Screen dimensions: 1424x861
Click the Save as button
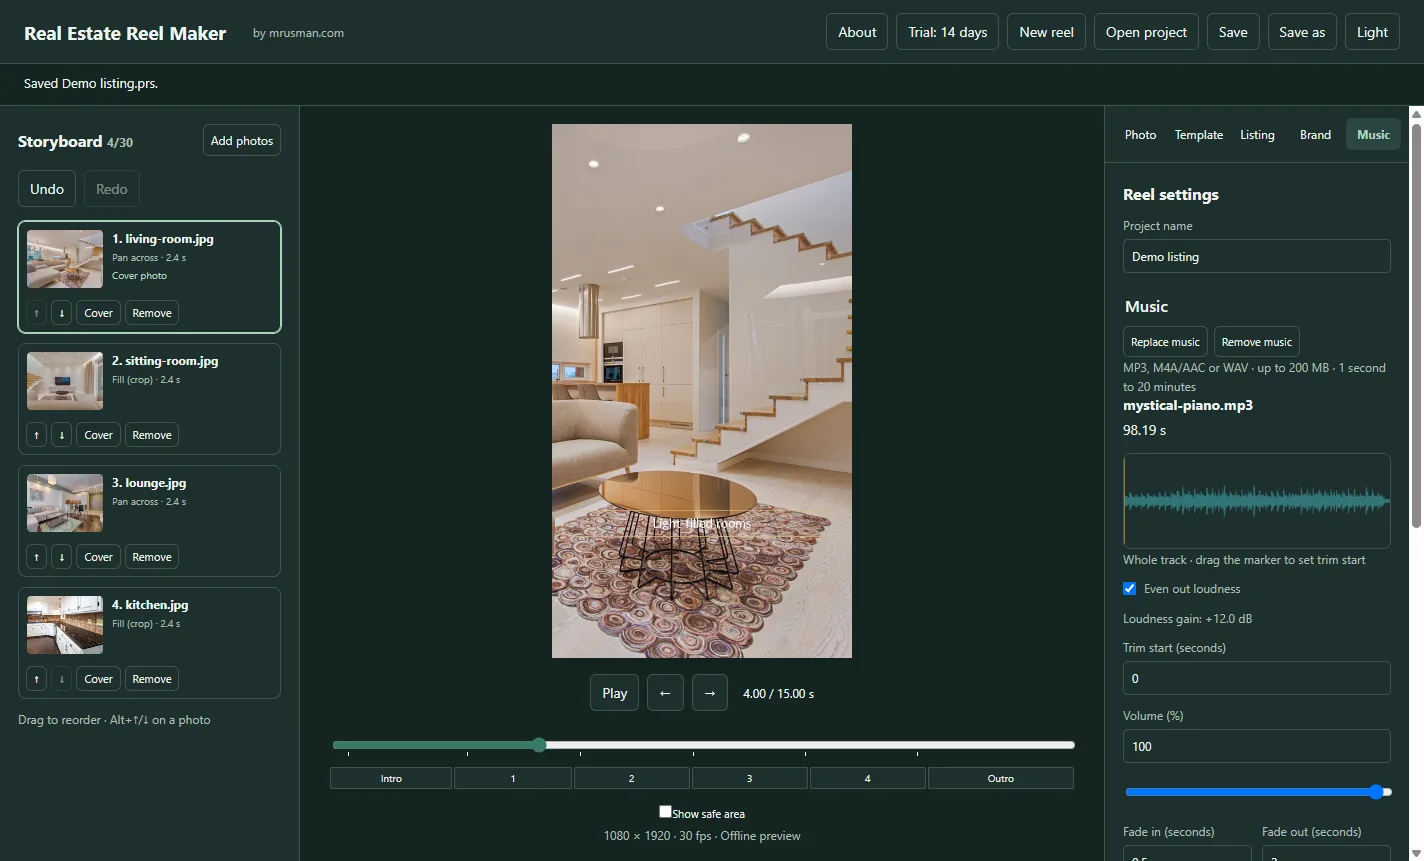click(1302, 32)
